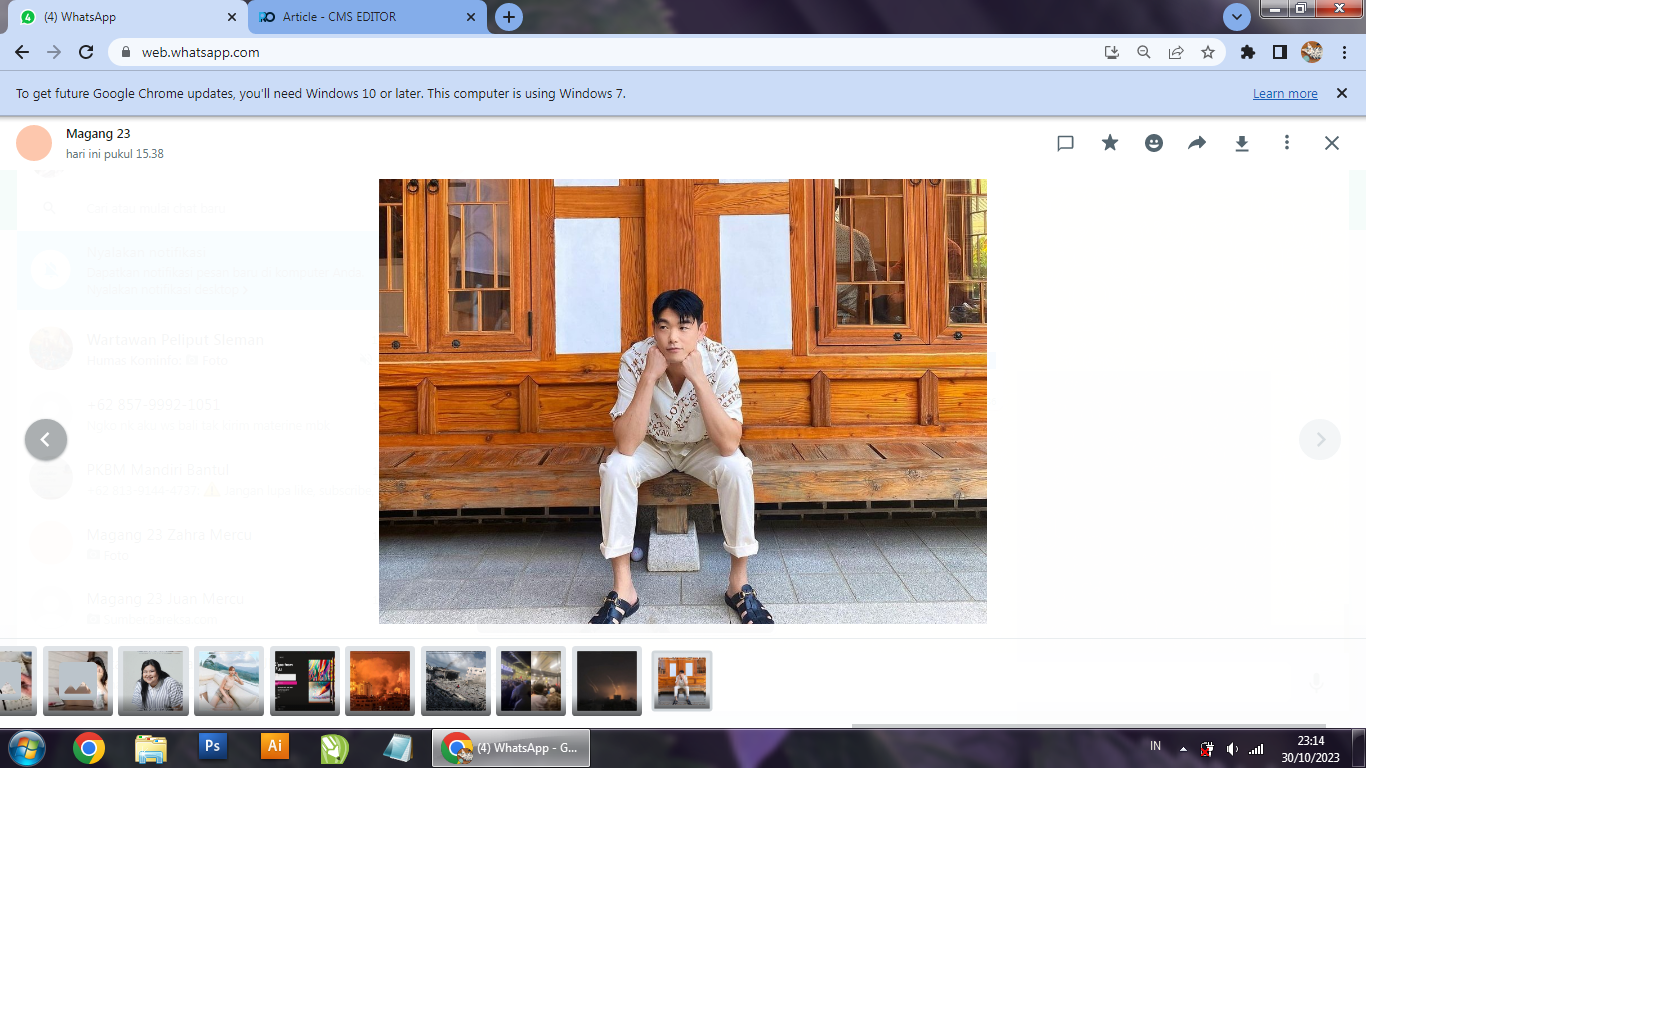Reload the WhatsApp page
The width and height of the screenshot is (1678, 1032).
click(x=86, y=52)
